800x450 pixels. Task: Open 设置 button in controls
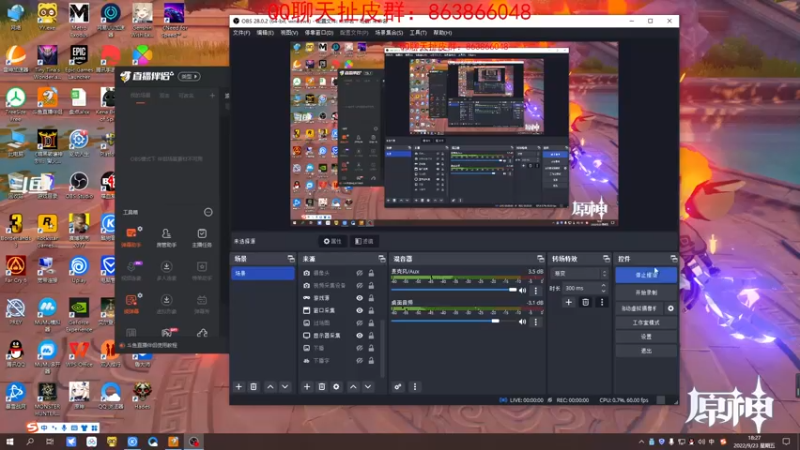646,337
